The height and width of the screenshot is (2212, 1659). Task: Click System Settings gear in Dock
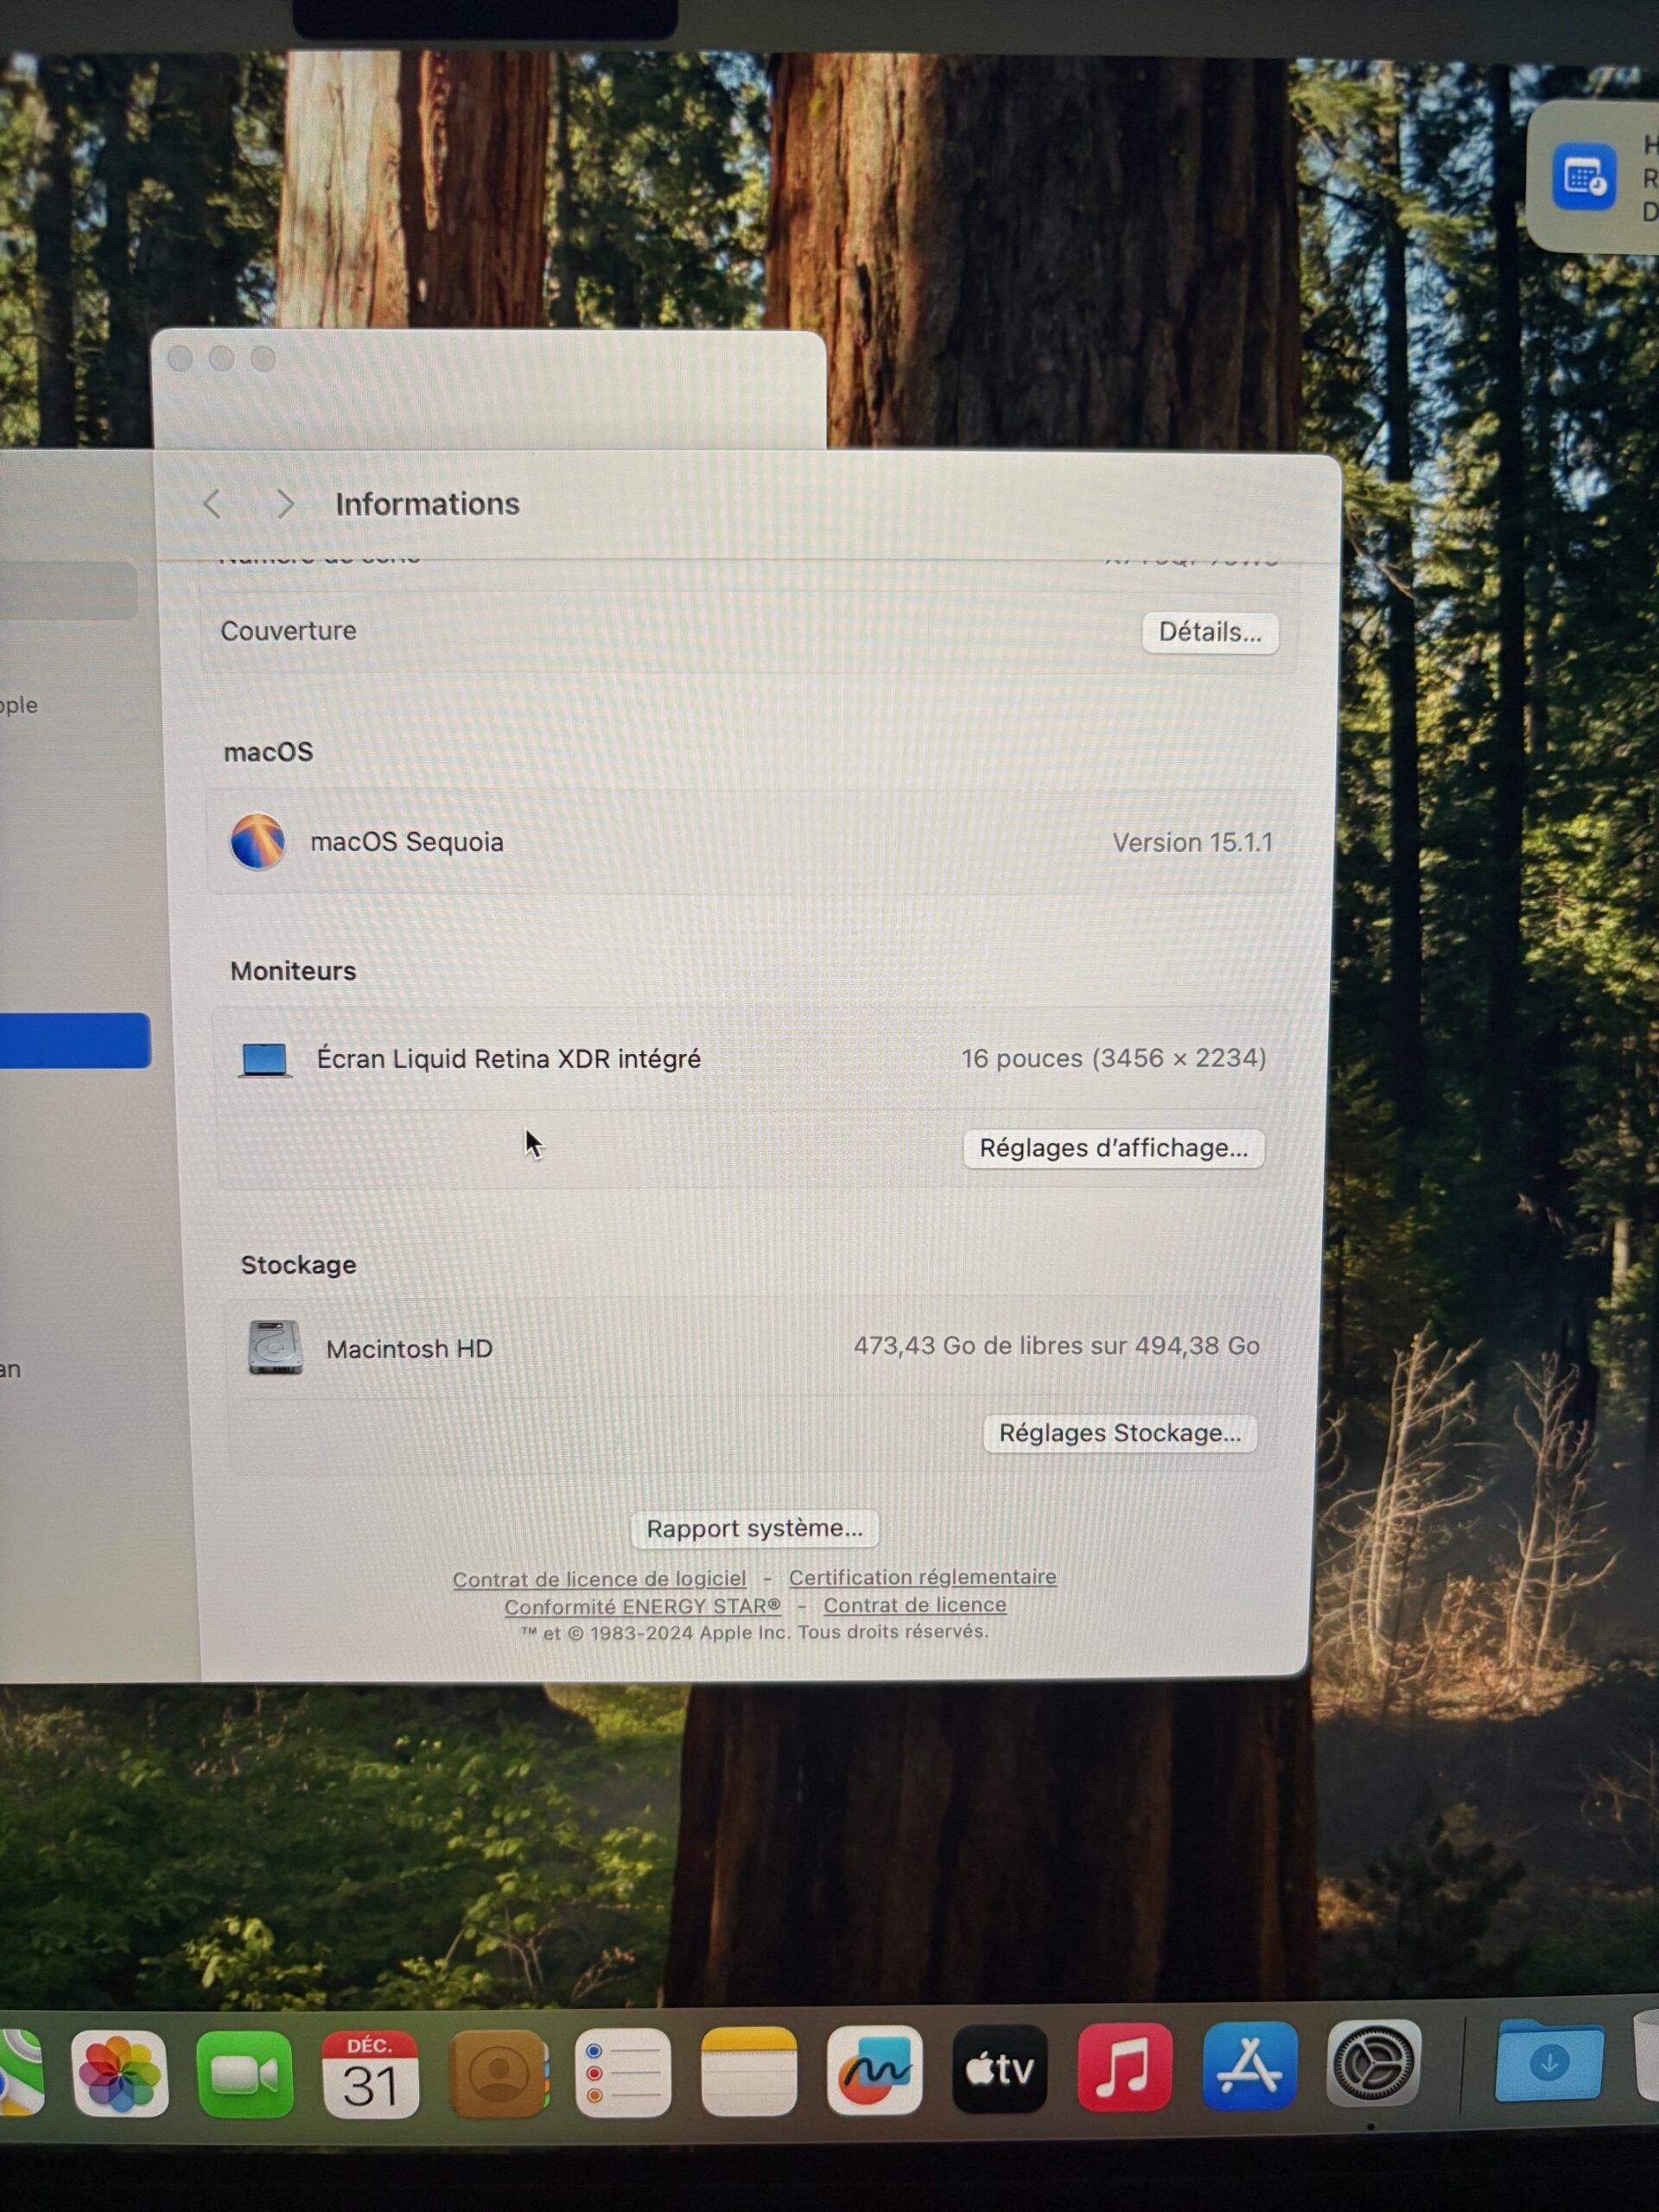(x=1373, y=2063)
